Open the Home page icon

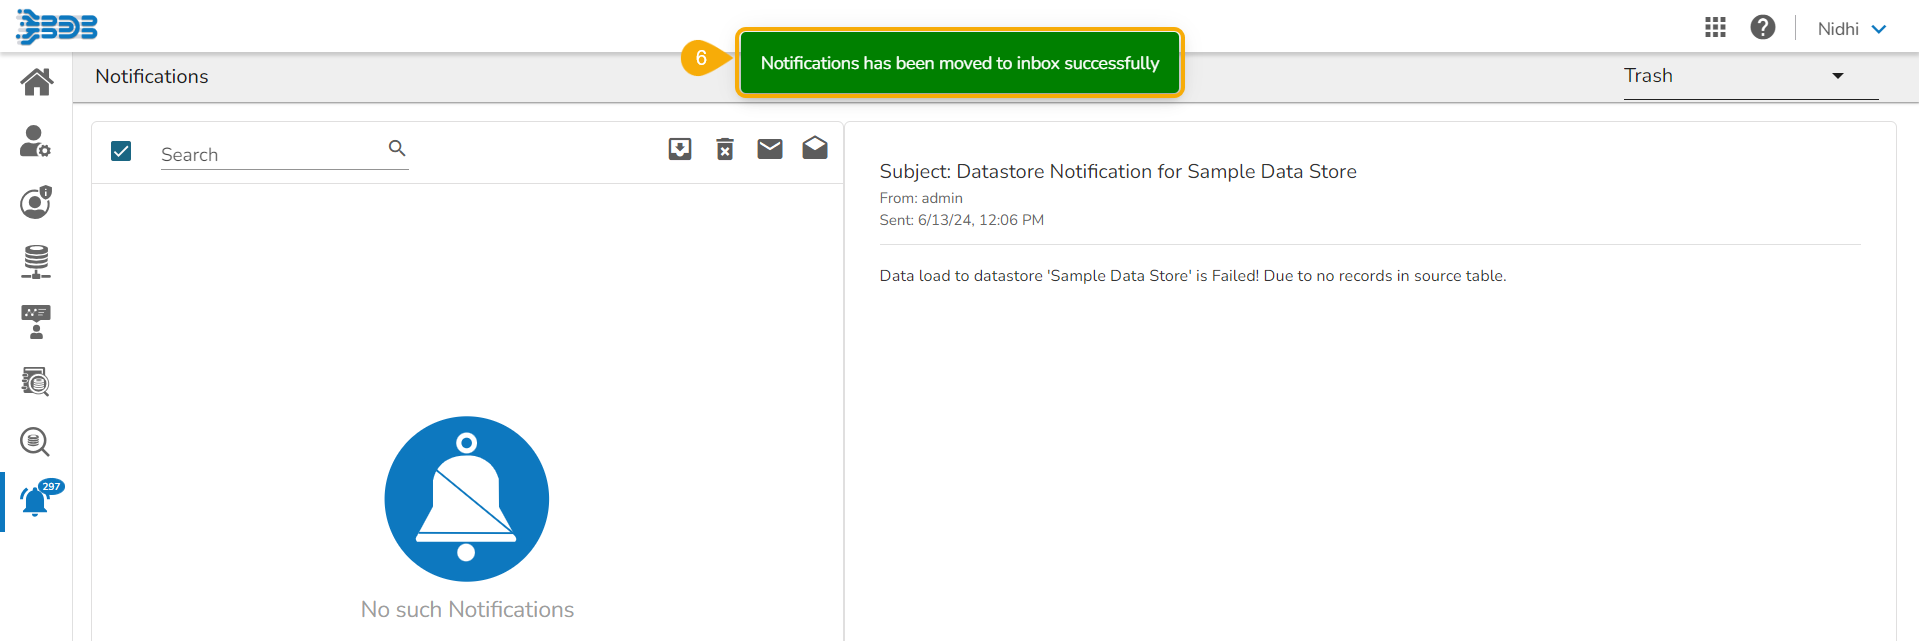(x=37, y=82)
